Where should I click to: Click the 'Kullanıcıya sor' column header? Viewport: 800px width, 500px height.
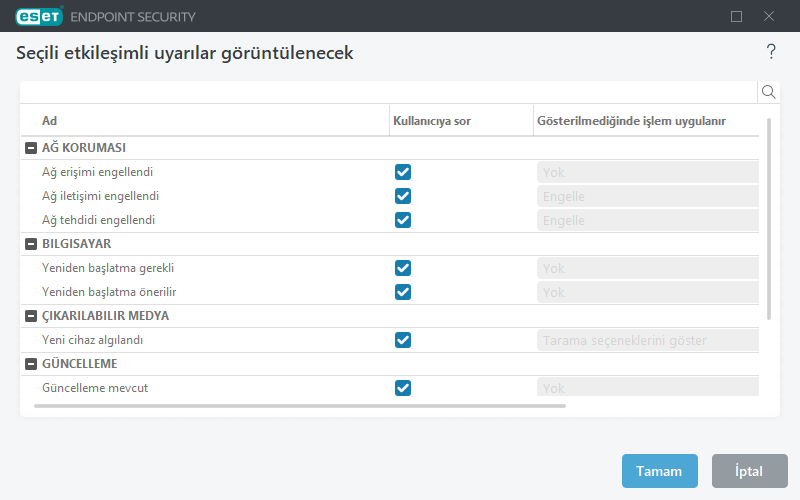pos(431,121)
